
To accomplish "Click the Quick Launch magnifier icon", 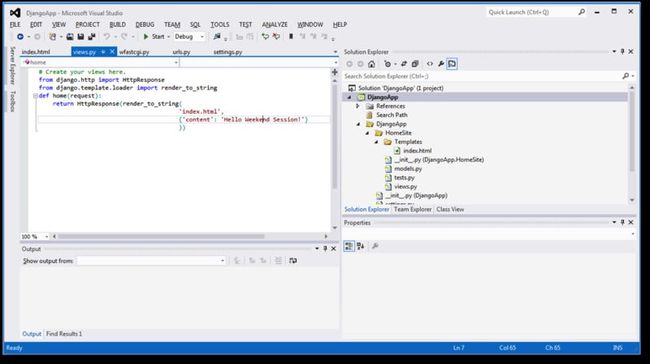I will point(582,12).
